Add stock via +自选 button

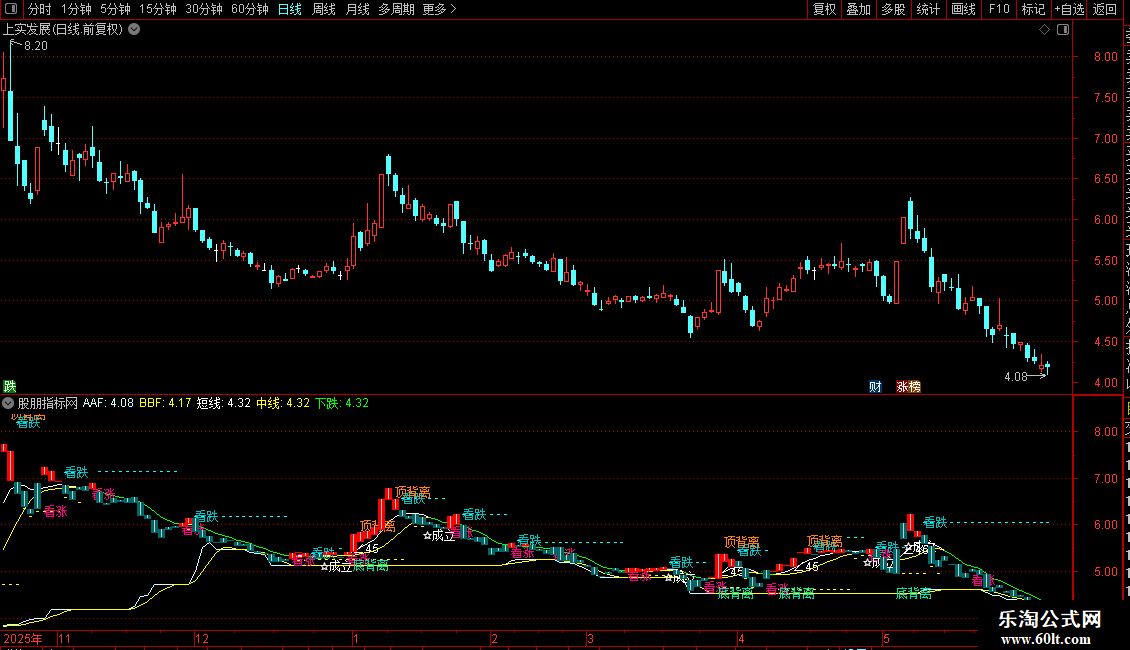coord(1069,9)
